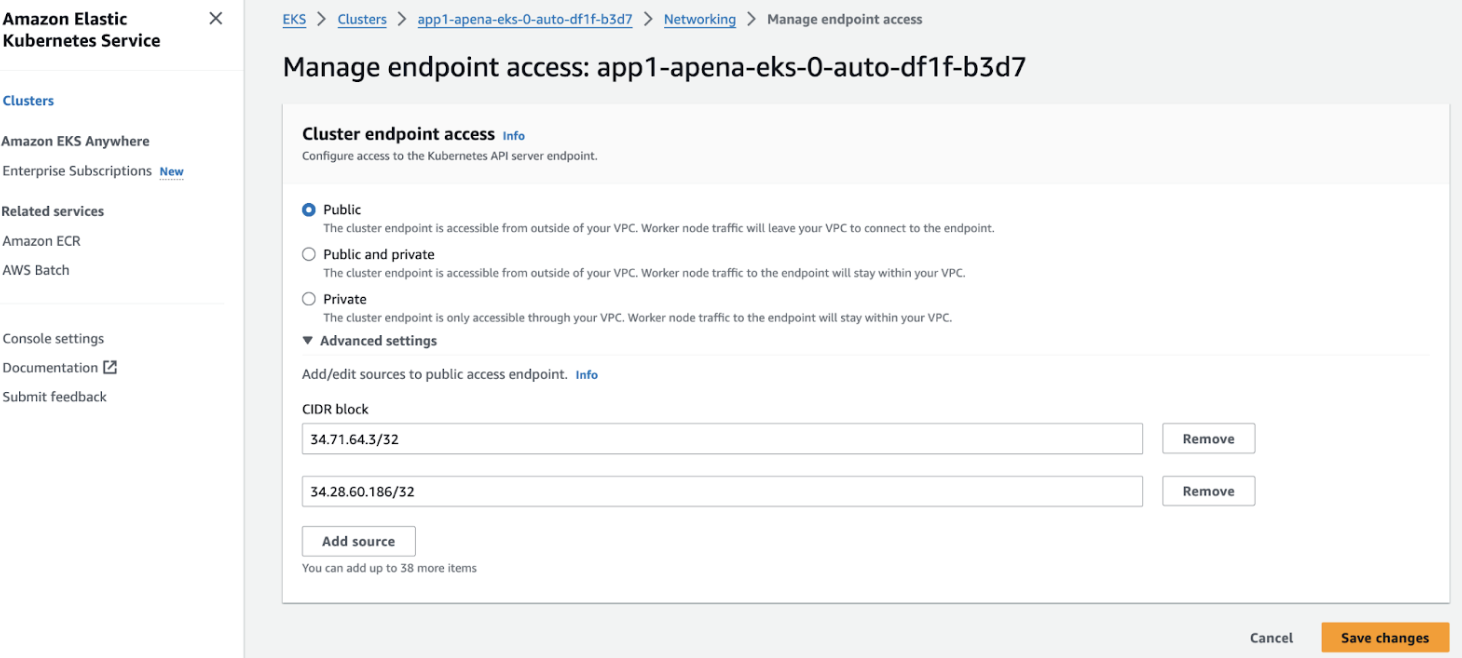The width and height of the screenshot is (1462, 658).
Task: Click Submit feedback in sidebar
Action: [54, 397]
